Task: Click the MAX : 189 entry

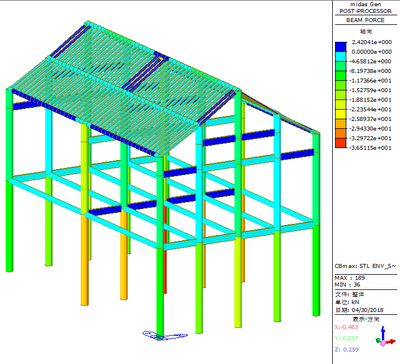Action: [350, 278]
